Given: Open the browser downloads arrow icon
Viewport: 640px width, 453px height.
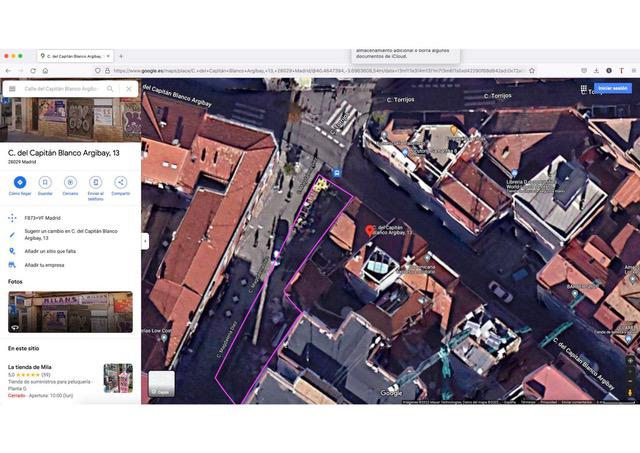Looking at the screenshot, I should (596, 71).
